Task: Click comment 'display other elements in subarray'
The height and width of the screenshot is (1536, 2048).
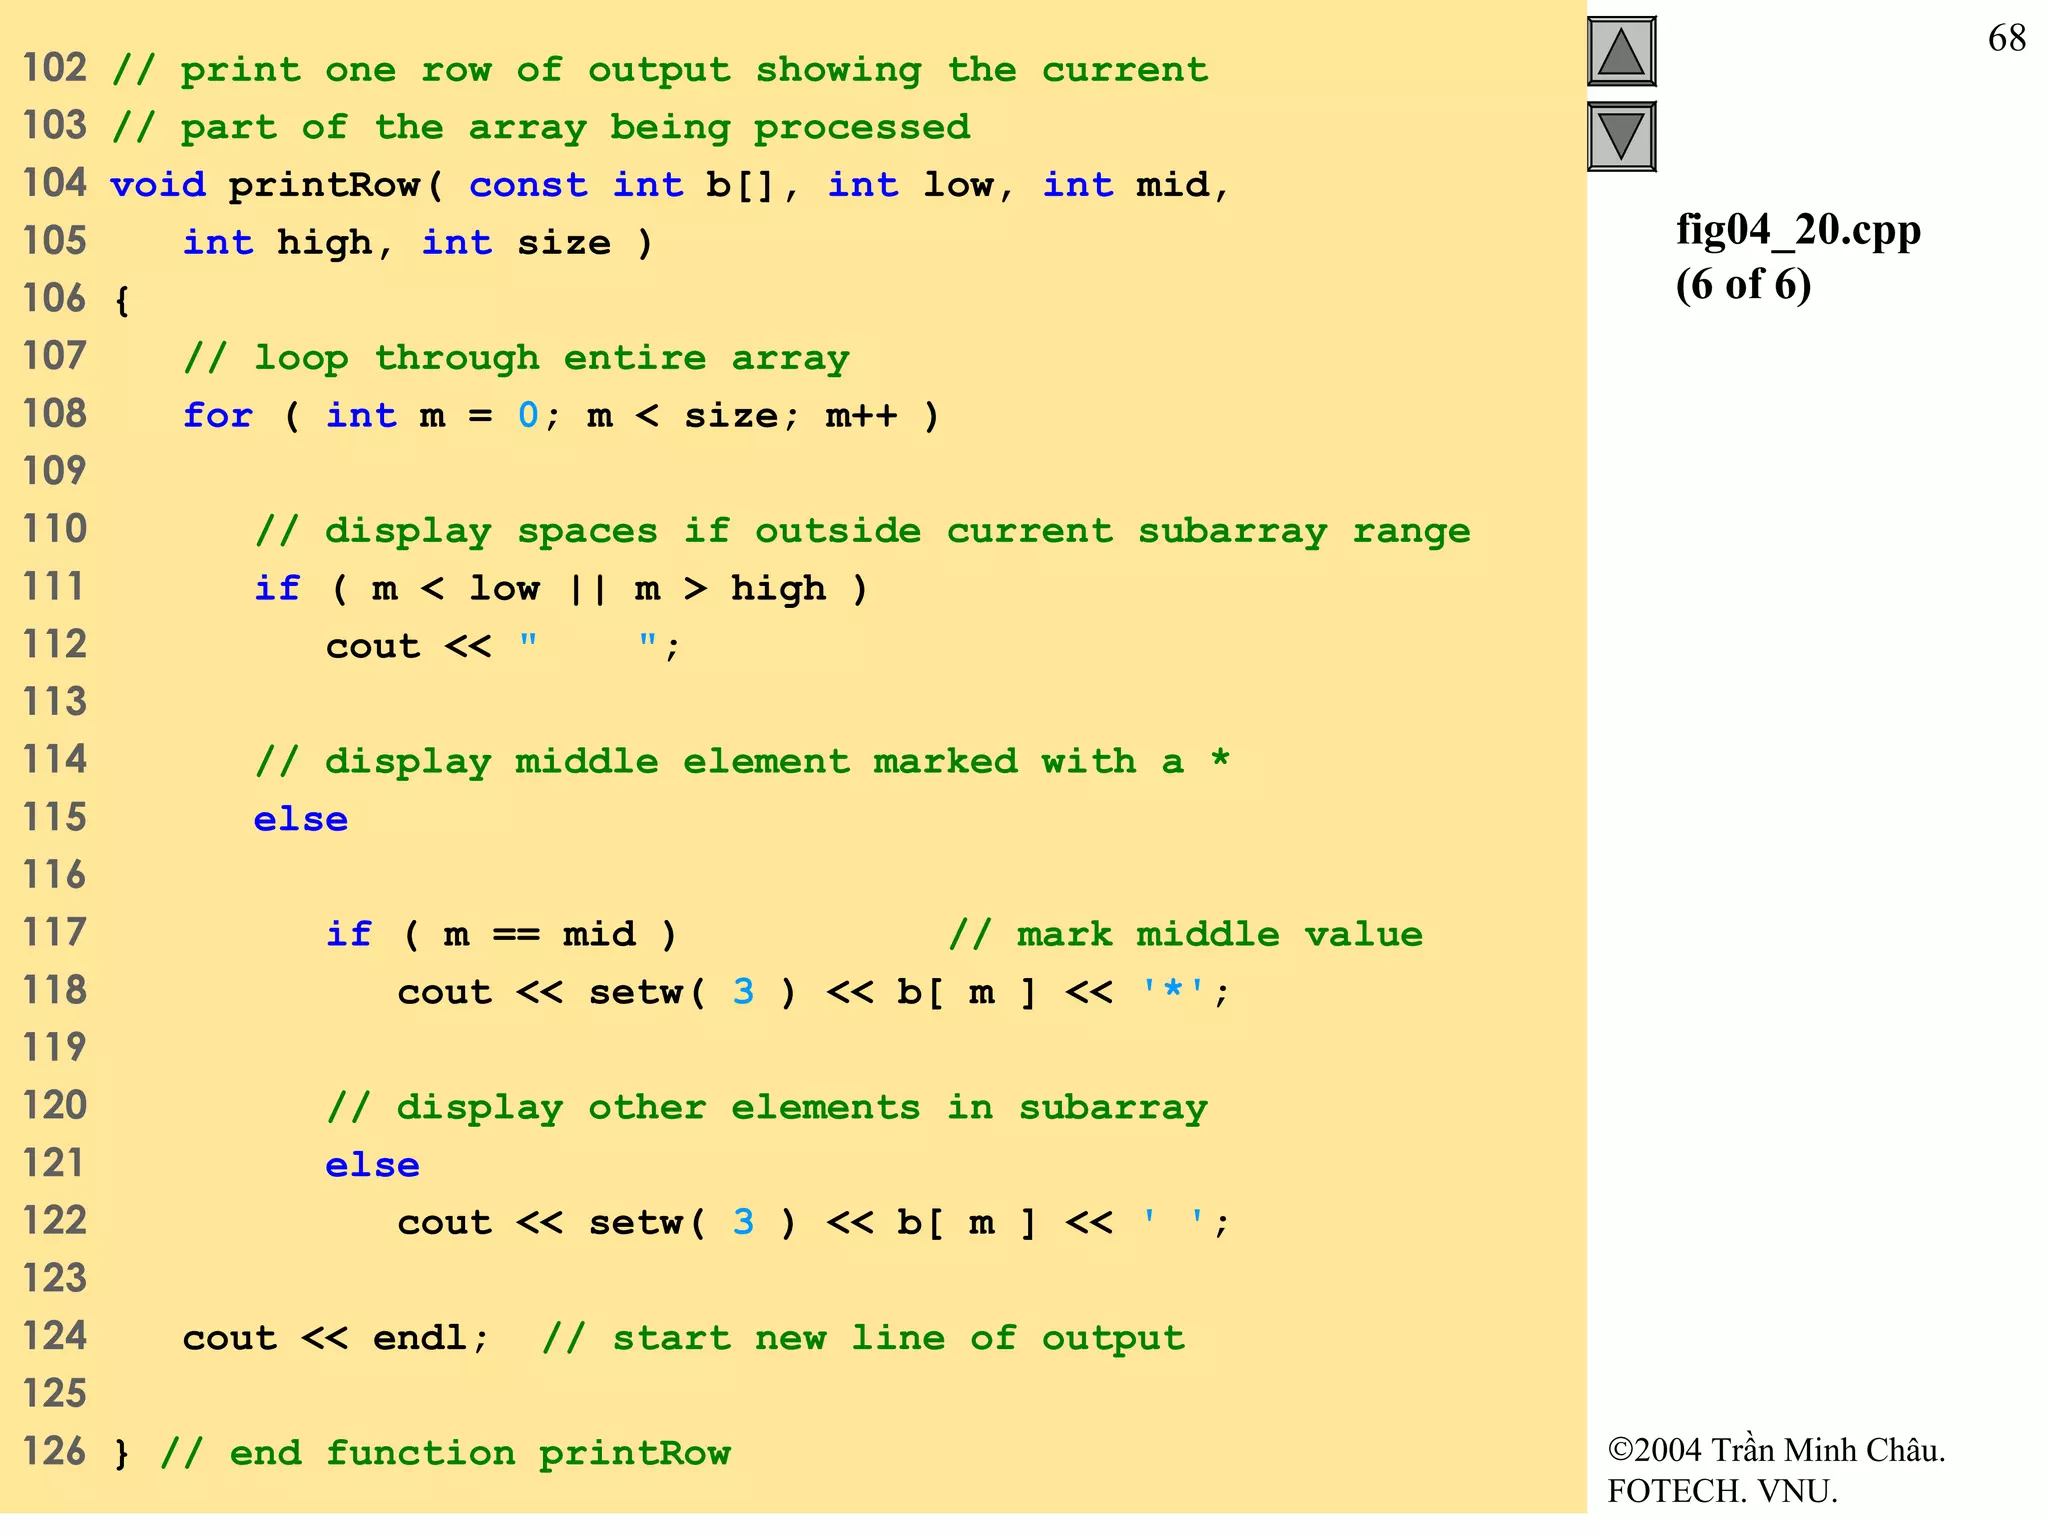Action: point(767,1108)
